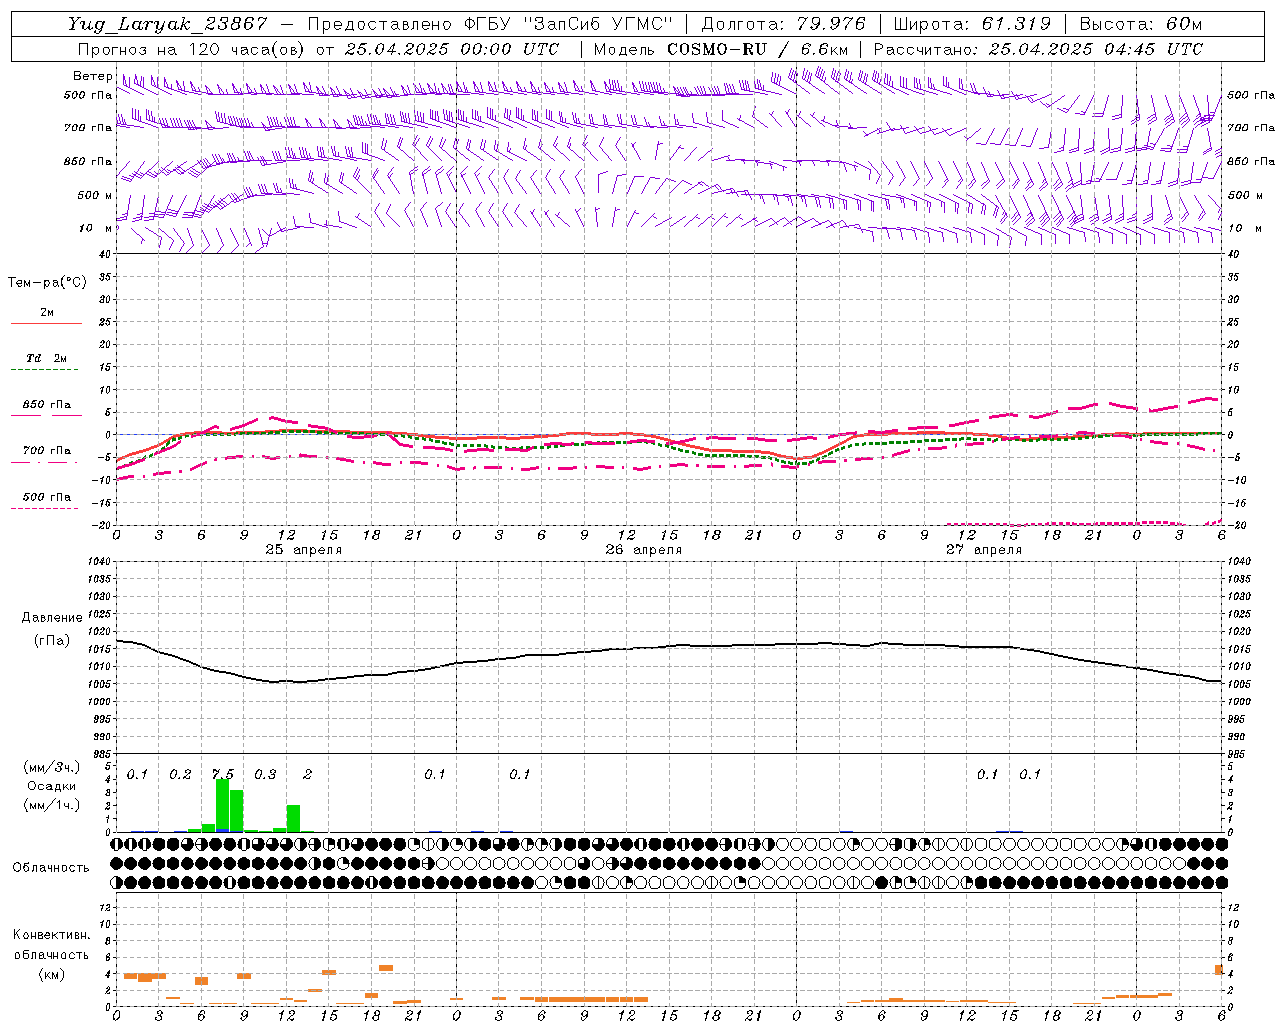Click the station name Yug_Laryak_23867 in the header
This screenshot has width=1280, height=1024.
coord(167,24)
